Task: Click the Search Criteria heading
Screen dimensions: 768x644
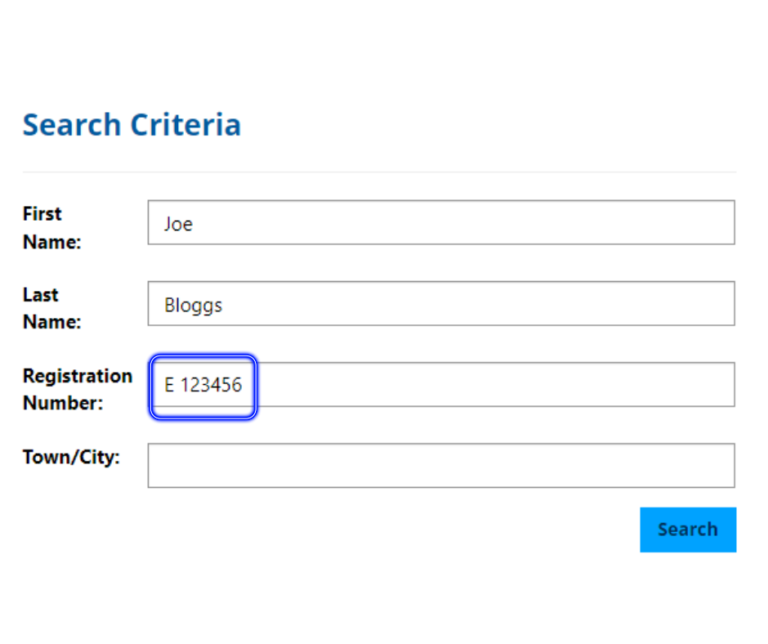Action: [x=132, y=125]
